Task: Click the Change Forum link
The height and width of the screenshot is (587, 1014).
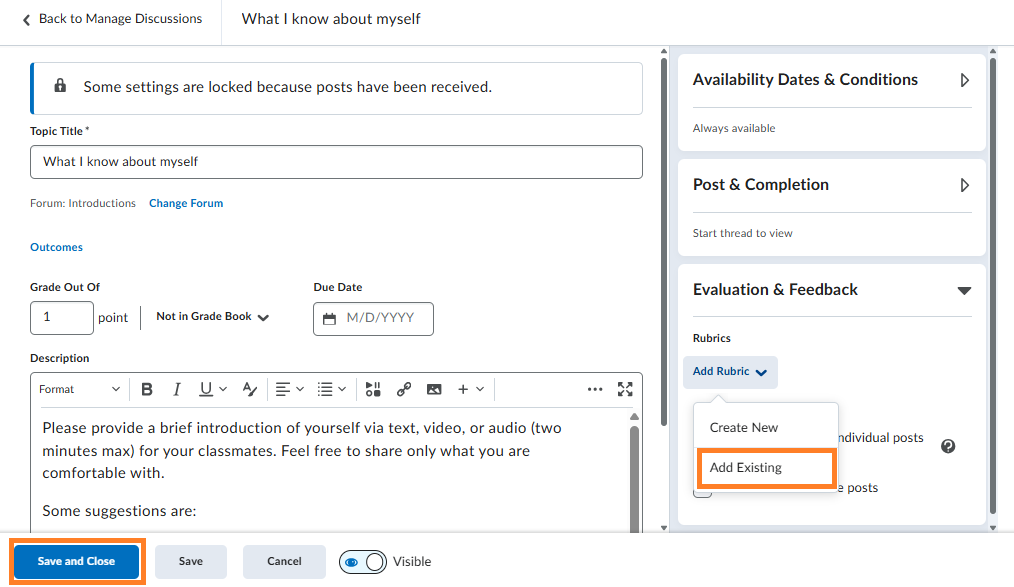Action: tap(185, 203)
